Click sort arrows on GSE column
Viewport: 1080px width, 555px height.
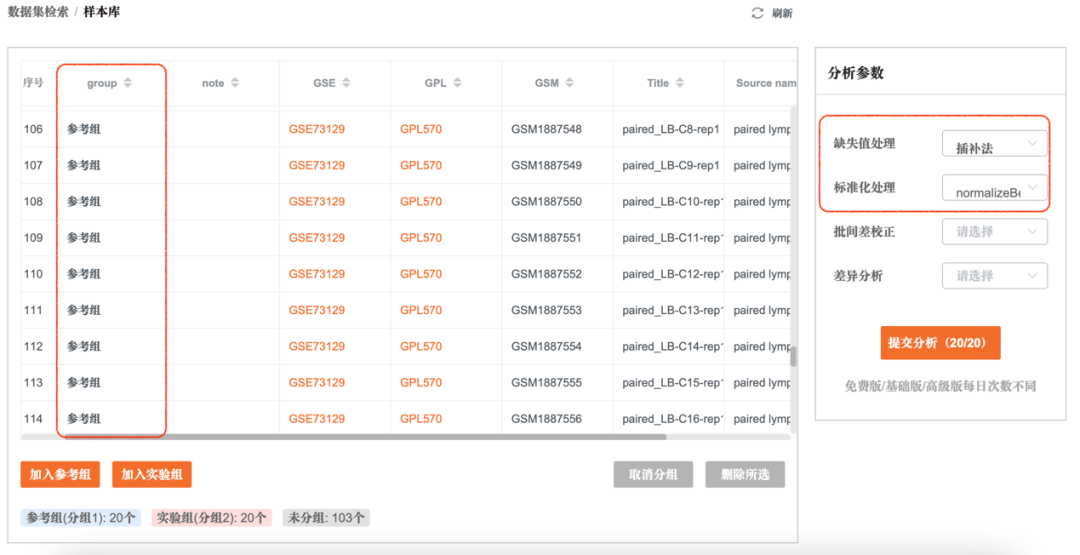point(346,83)
